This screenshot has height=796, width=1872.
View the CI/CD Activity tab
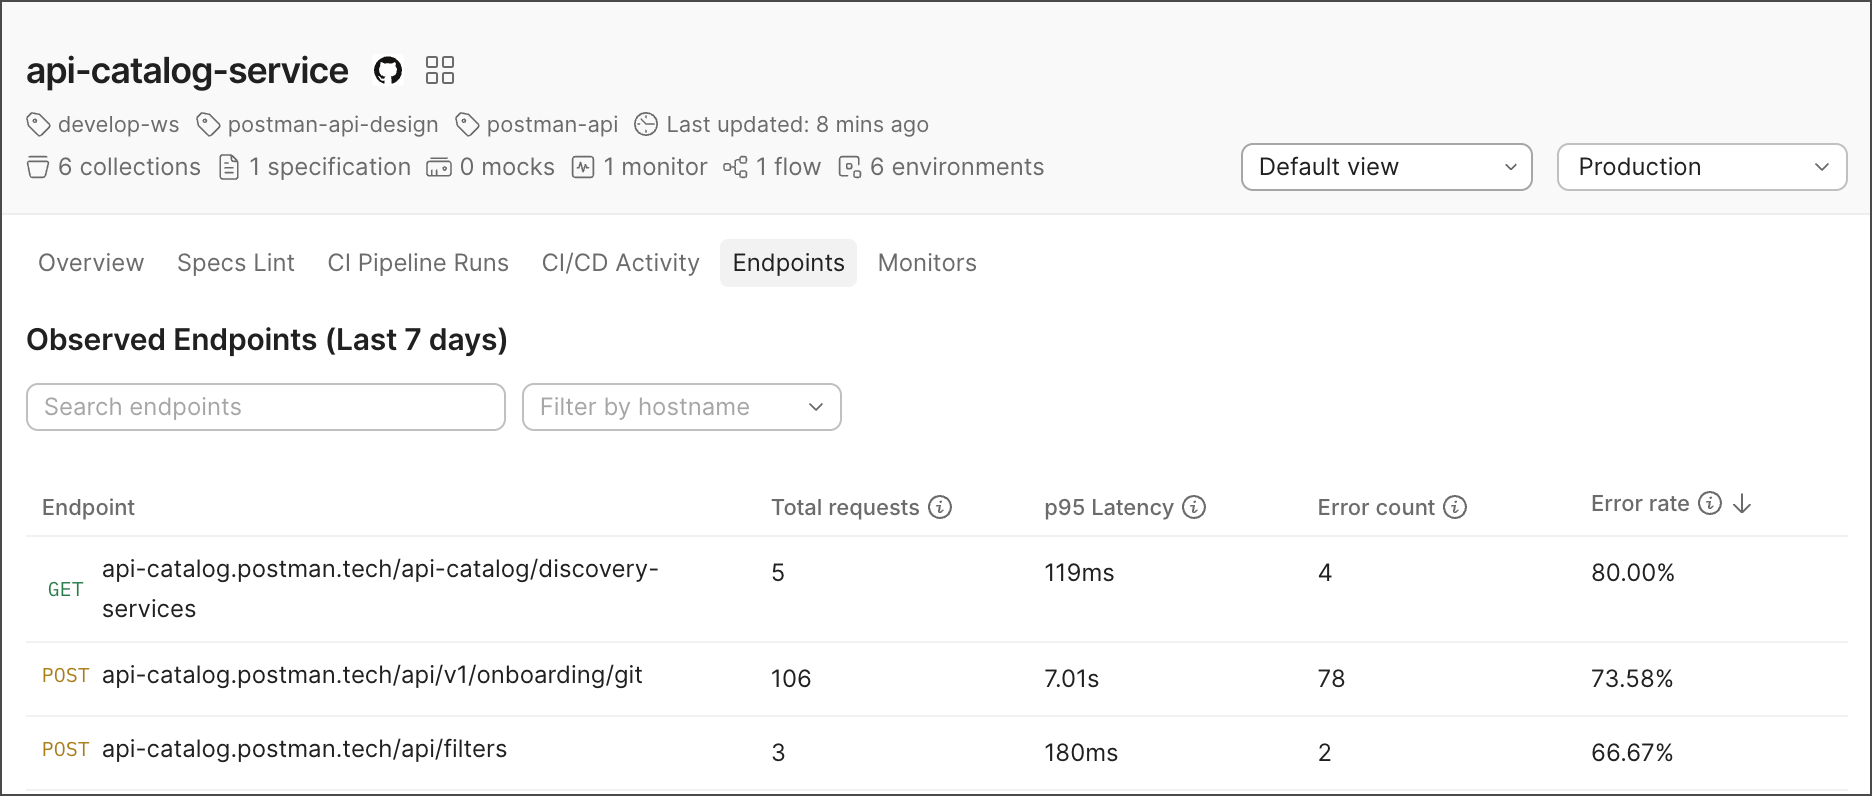pyautogui.click(x=621, y=263)
